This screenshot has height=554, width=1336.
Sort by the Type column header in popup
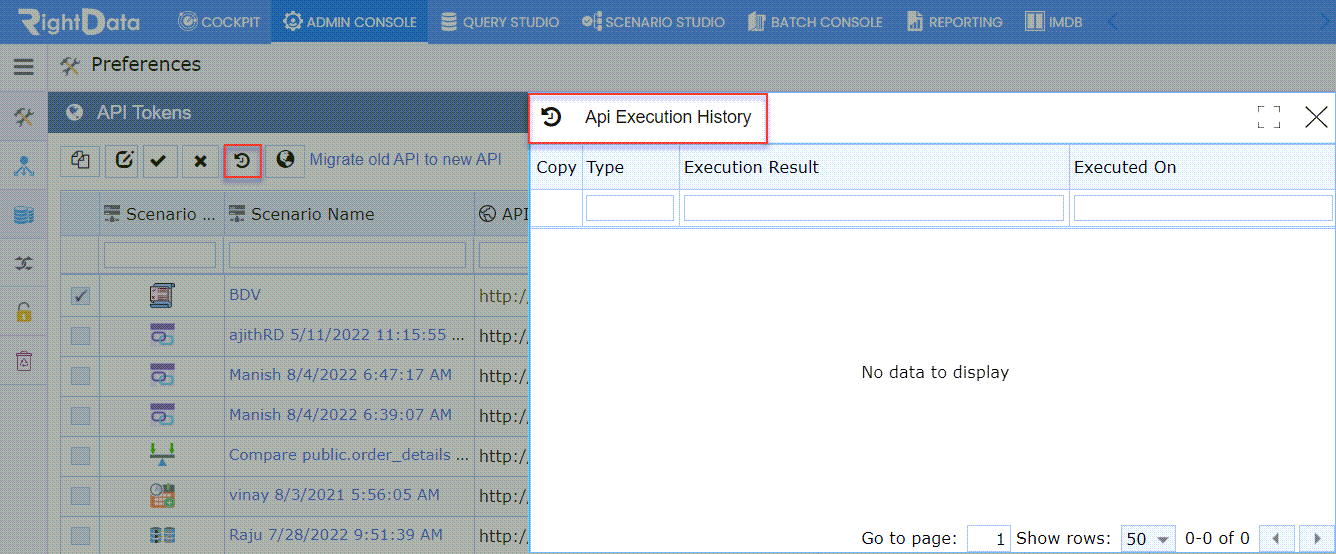tap(605, 167)
